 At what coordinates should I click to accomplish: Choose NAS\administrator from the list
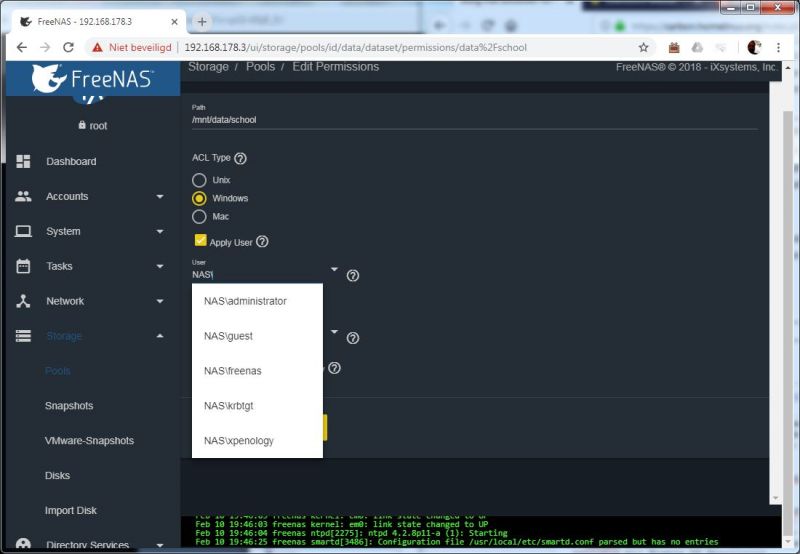[x=257, y=301]
